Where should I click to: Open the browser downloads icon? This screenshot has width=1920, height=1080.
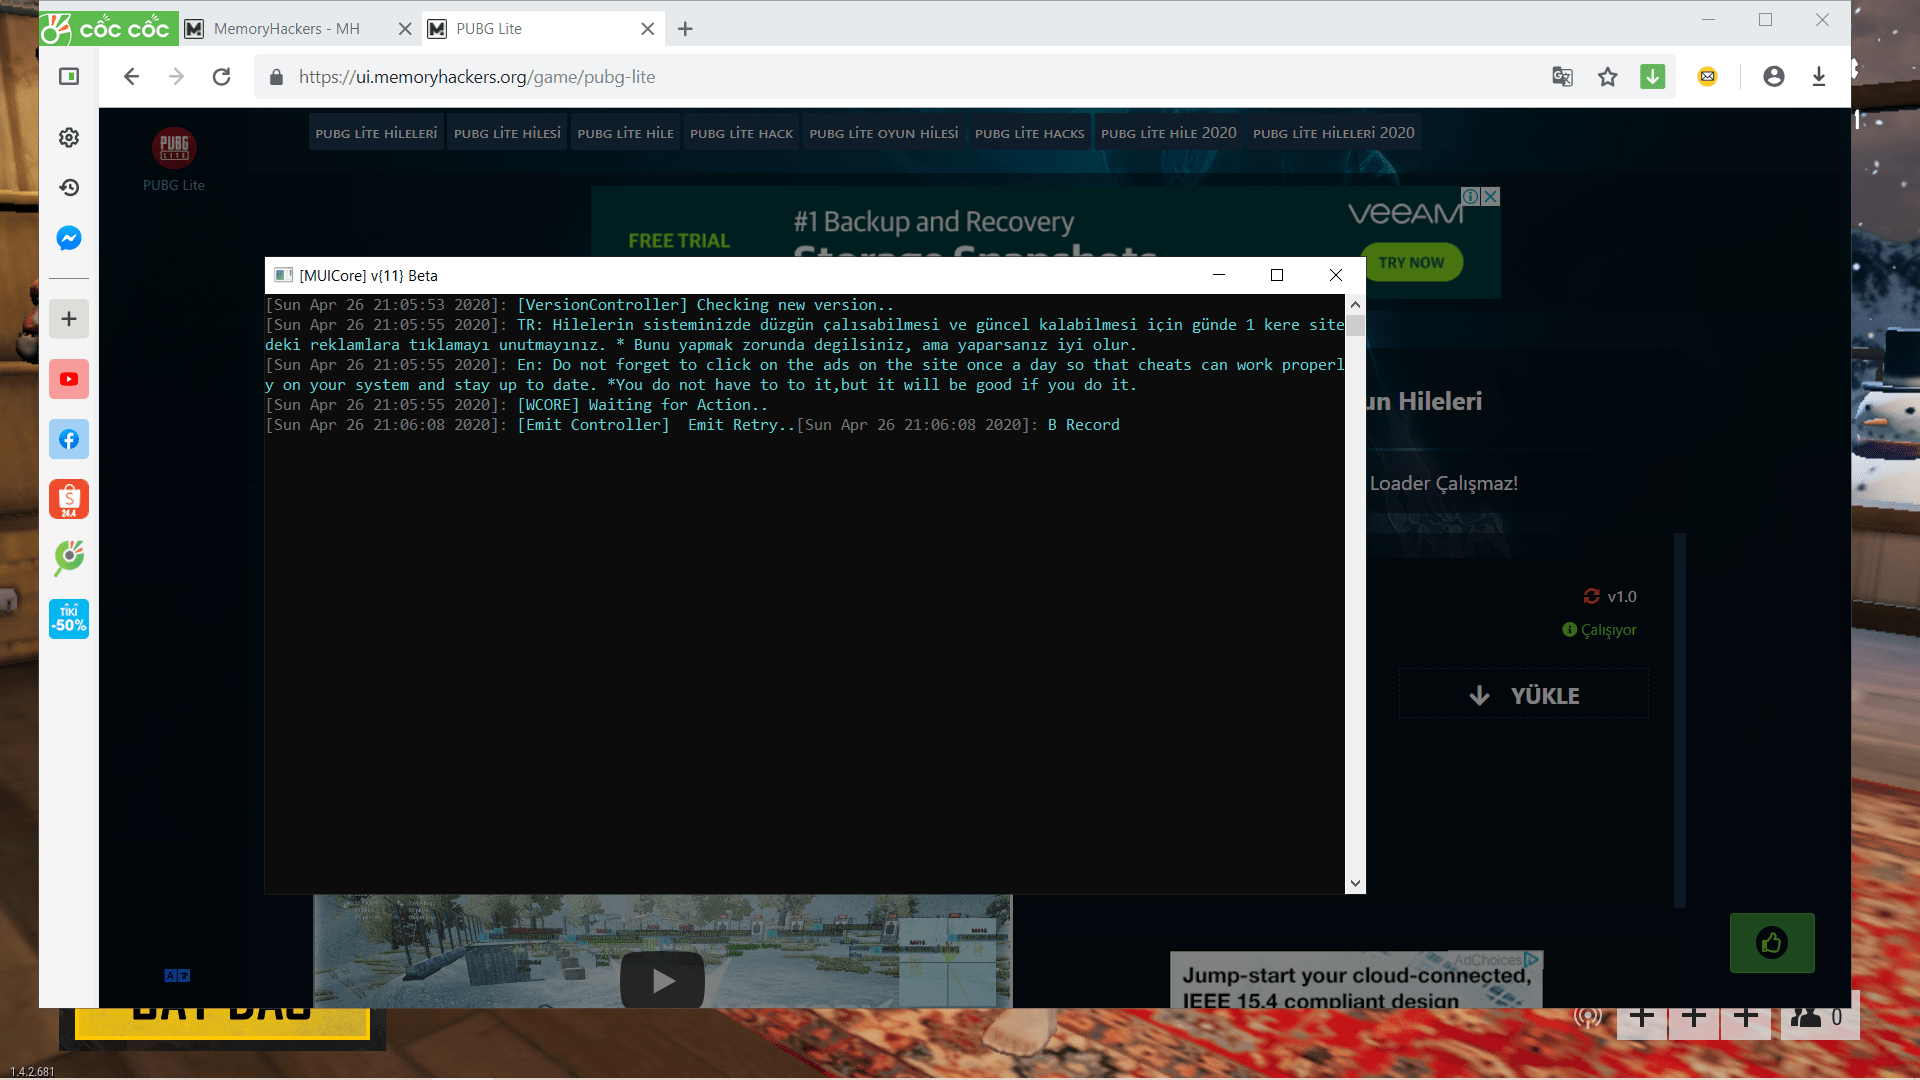(x=1818, y=77)
